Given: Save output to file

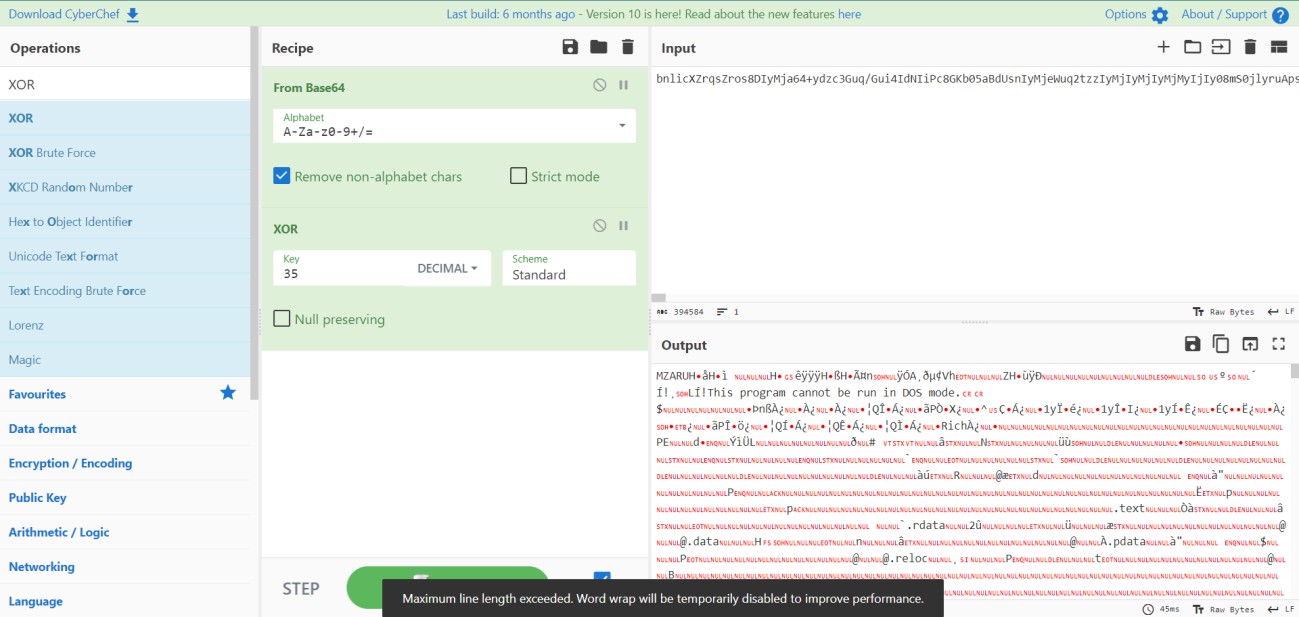Looking at the screenshot, I should click(x=1192, y=344).
